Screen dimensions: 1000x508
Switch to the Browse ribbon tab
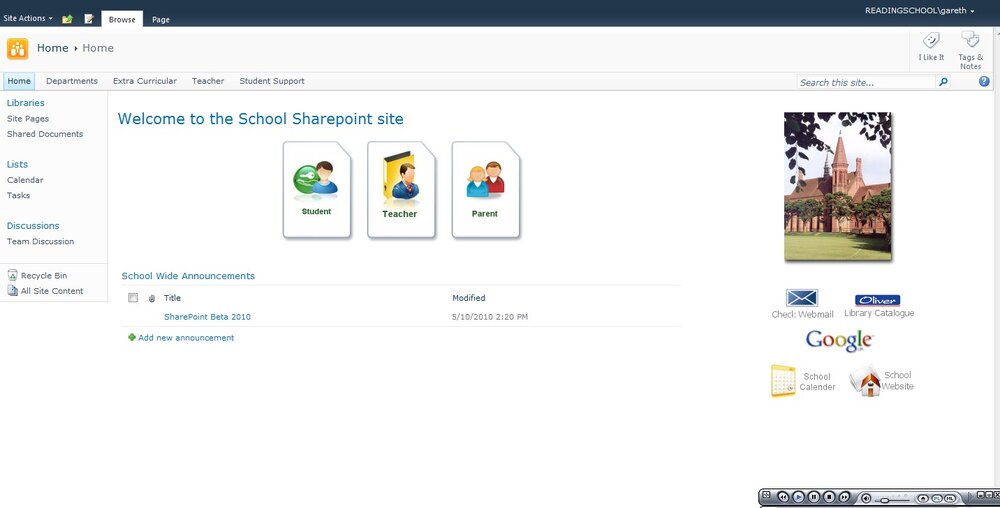point(122,19)
